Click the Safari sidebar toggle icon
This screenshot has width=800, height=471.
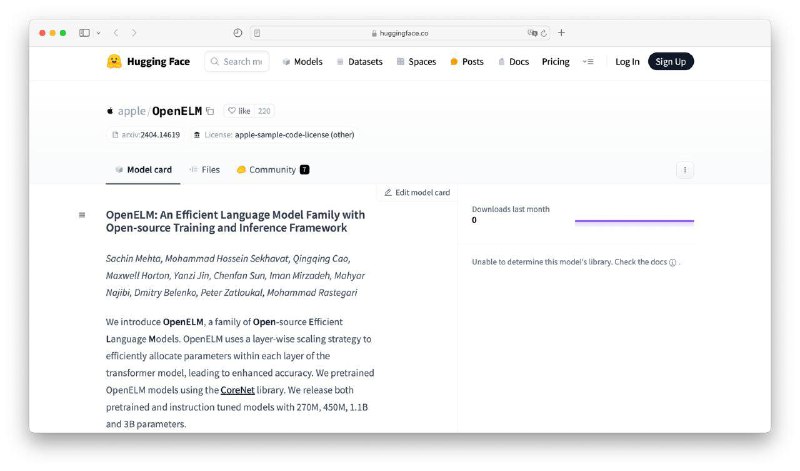pos(85,33)
